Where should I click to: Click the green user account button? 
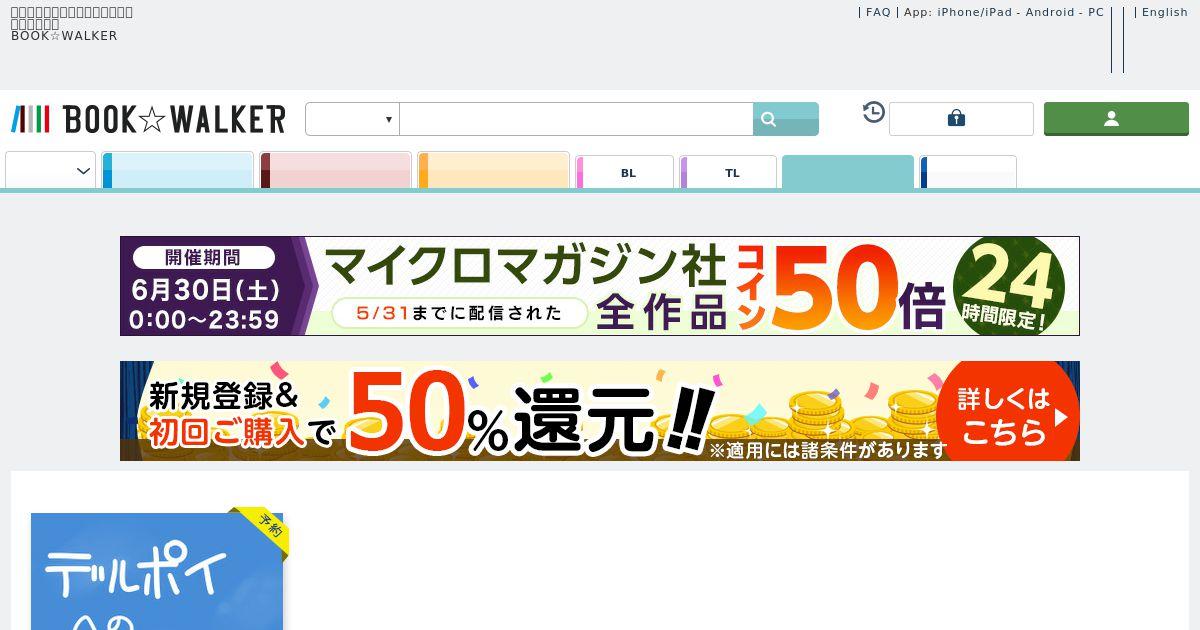(x=1116, y=119)
